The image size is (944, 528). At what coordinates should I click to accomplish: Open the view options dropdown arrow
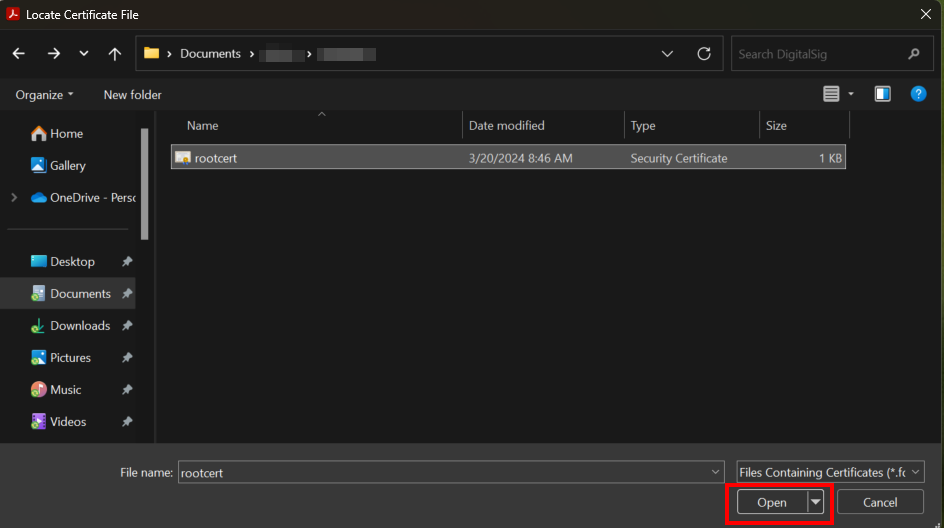tap(851, 94)
